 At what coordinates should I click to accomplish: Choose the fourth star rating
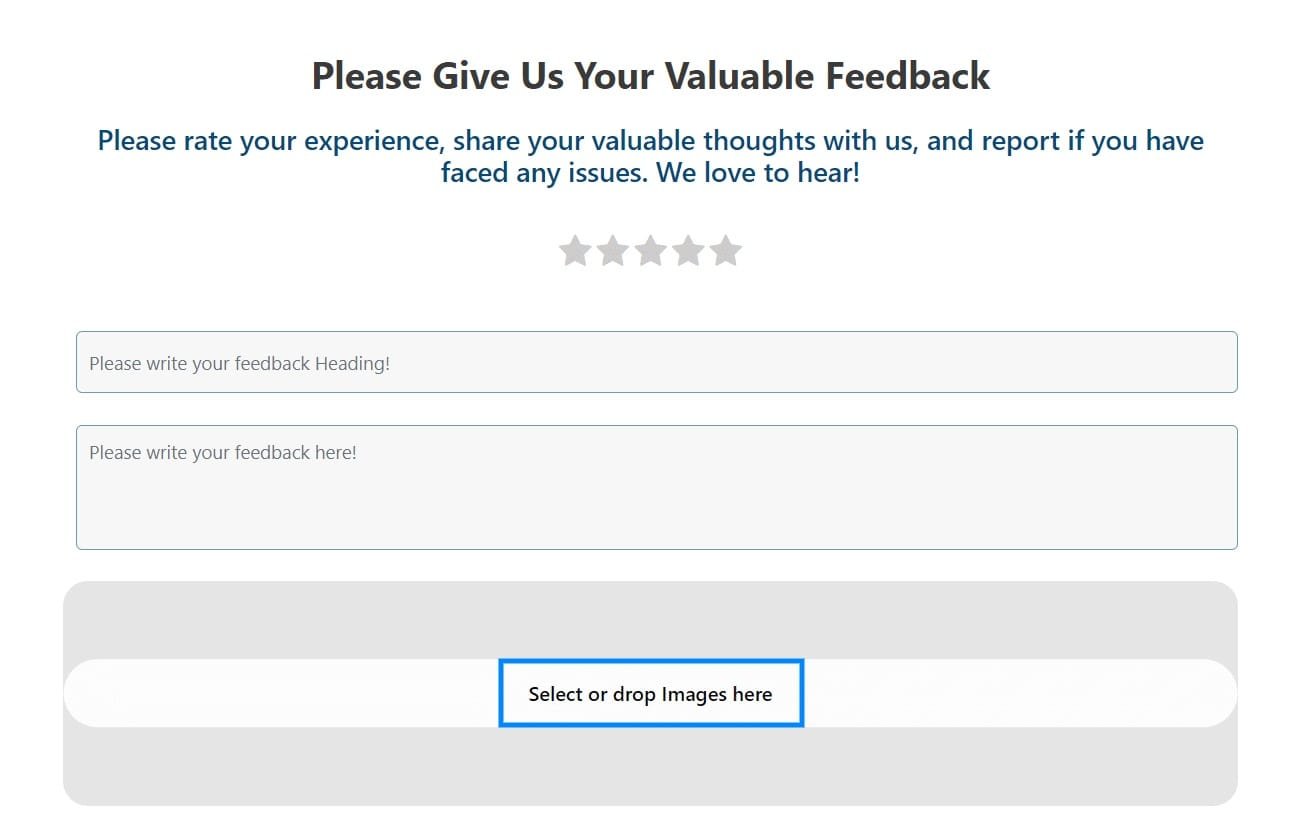pos(688,251)
